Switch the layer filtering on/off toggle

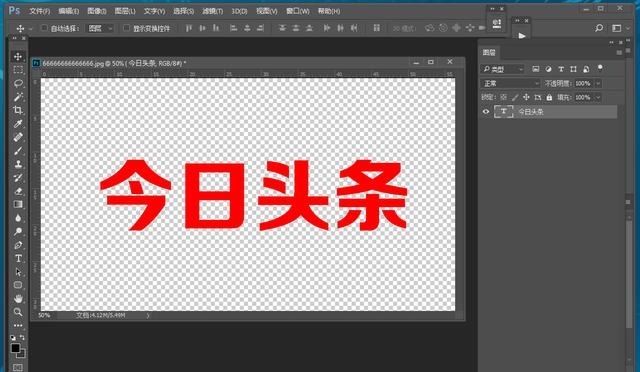[600, 68]
